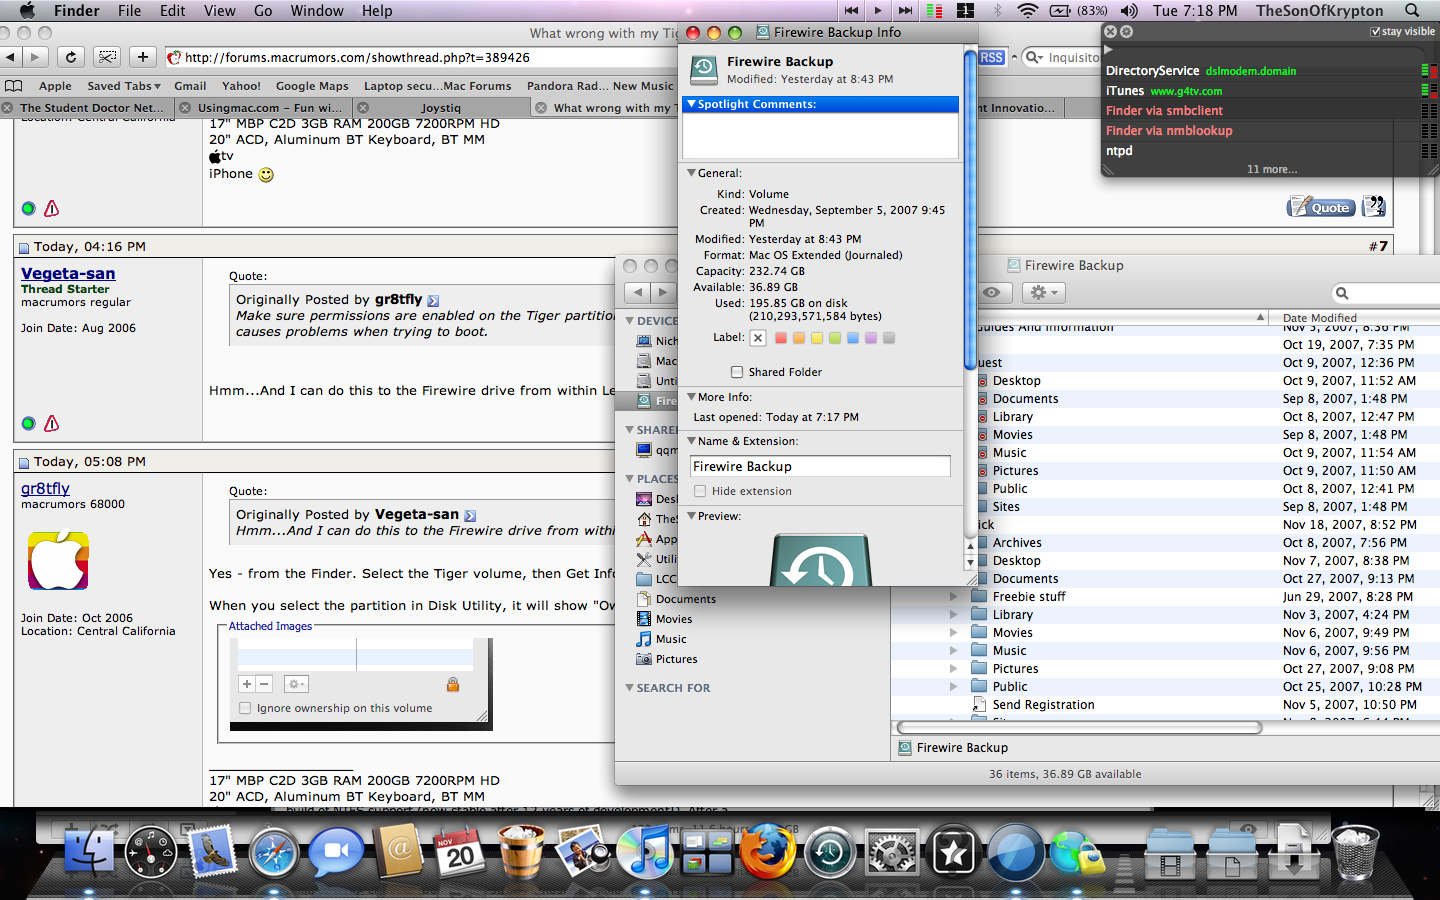The image size is (1440, 900).
Task: Collapse SEARCH FOR in Finder sidebar
Action: [629, 688]
